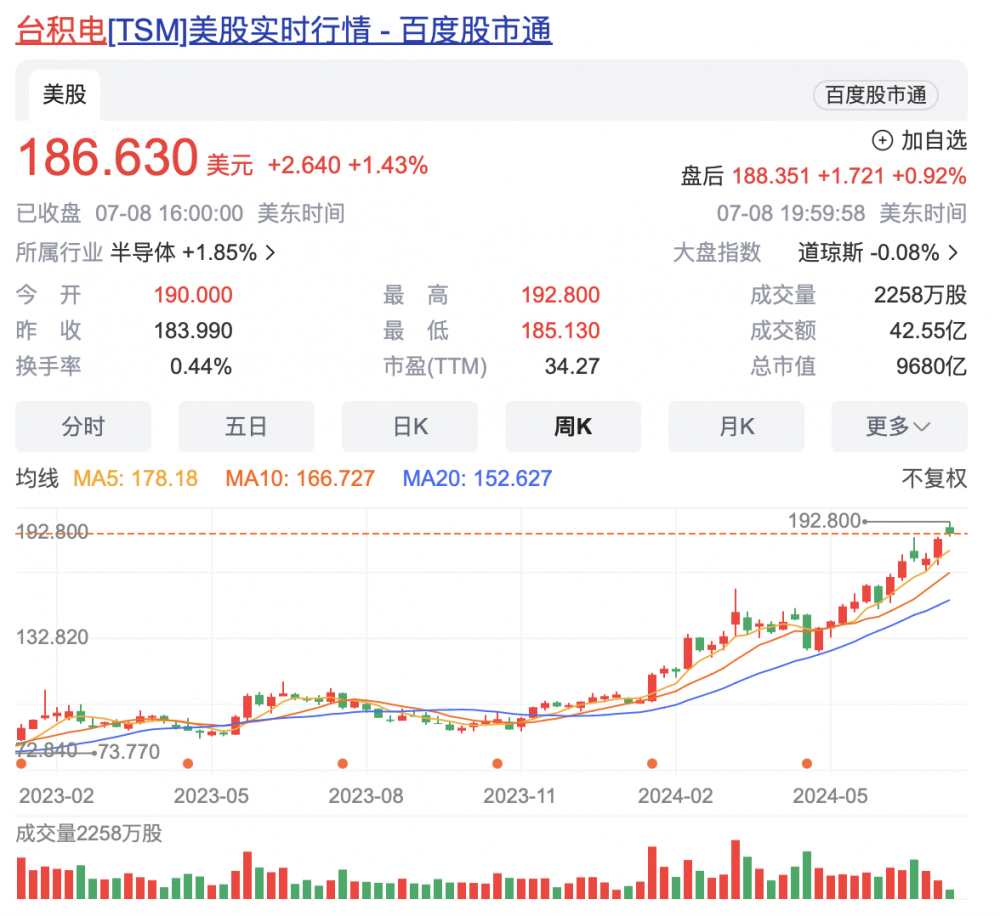
Task: Click the orange event dot near 2023-11
Action: coord(497,764)
